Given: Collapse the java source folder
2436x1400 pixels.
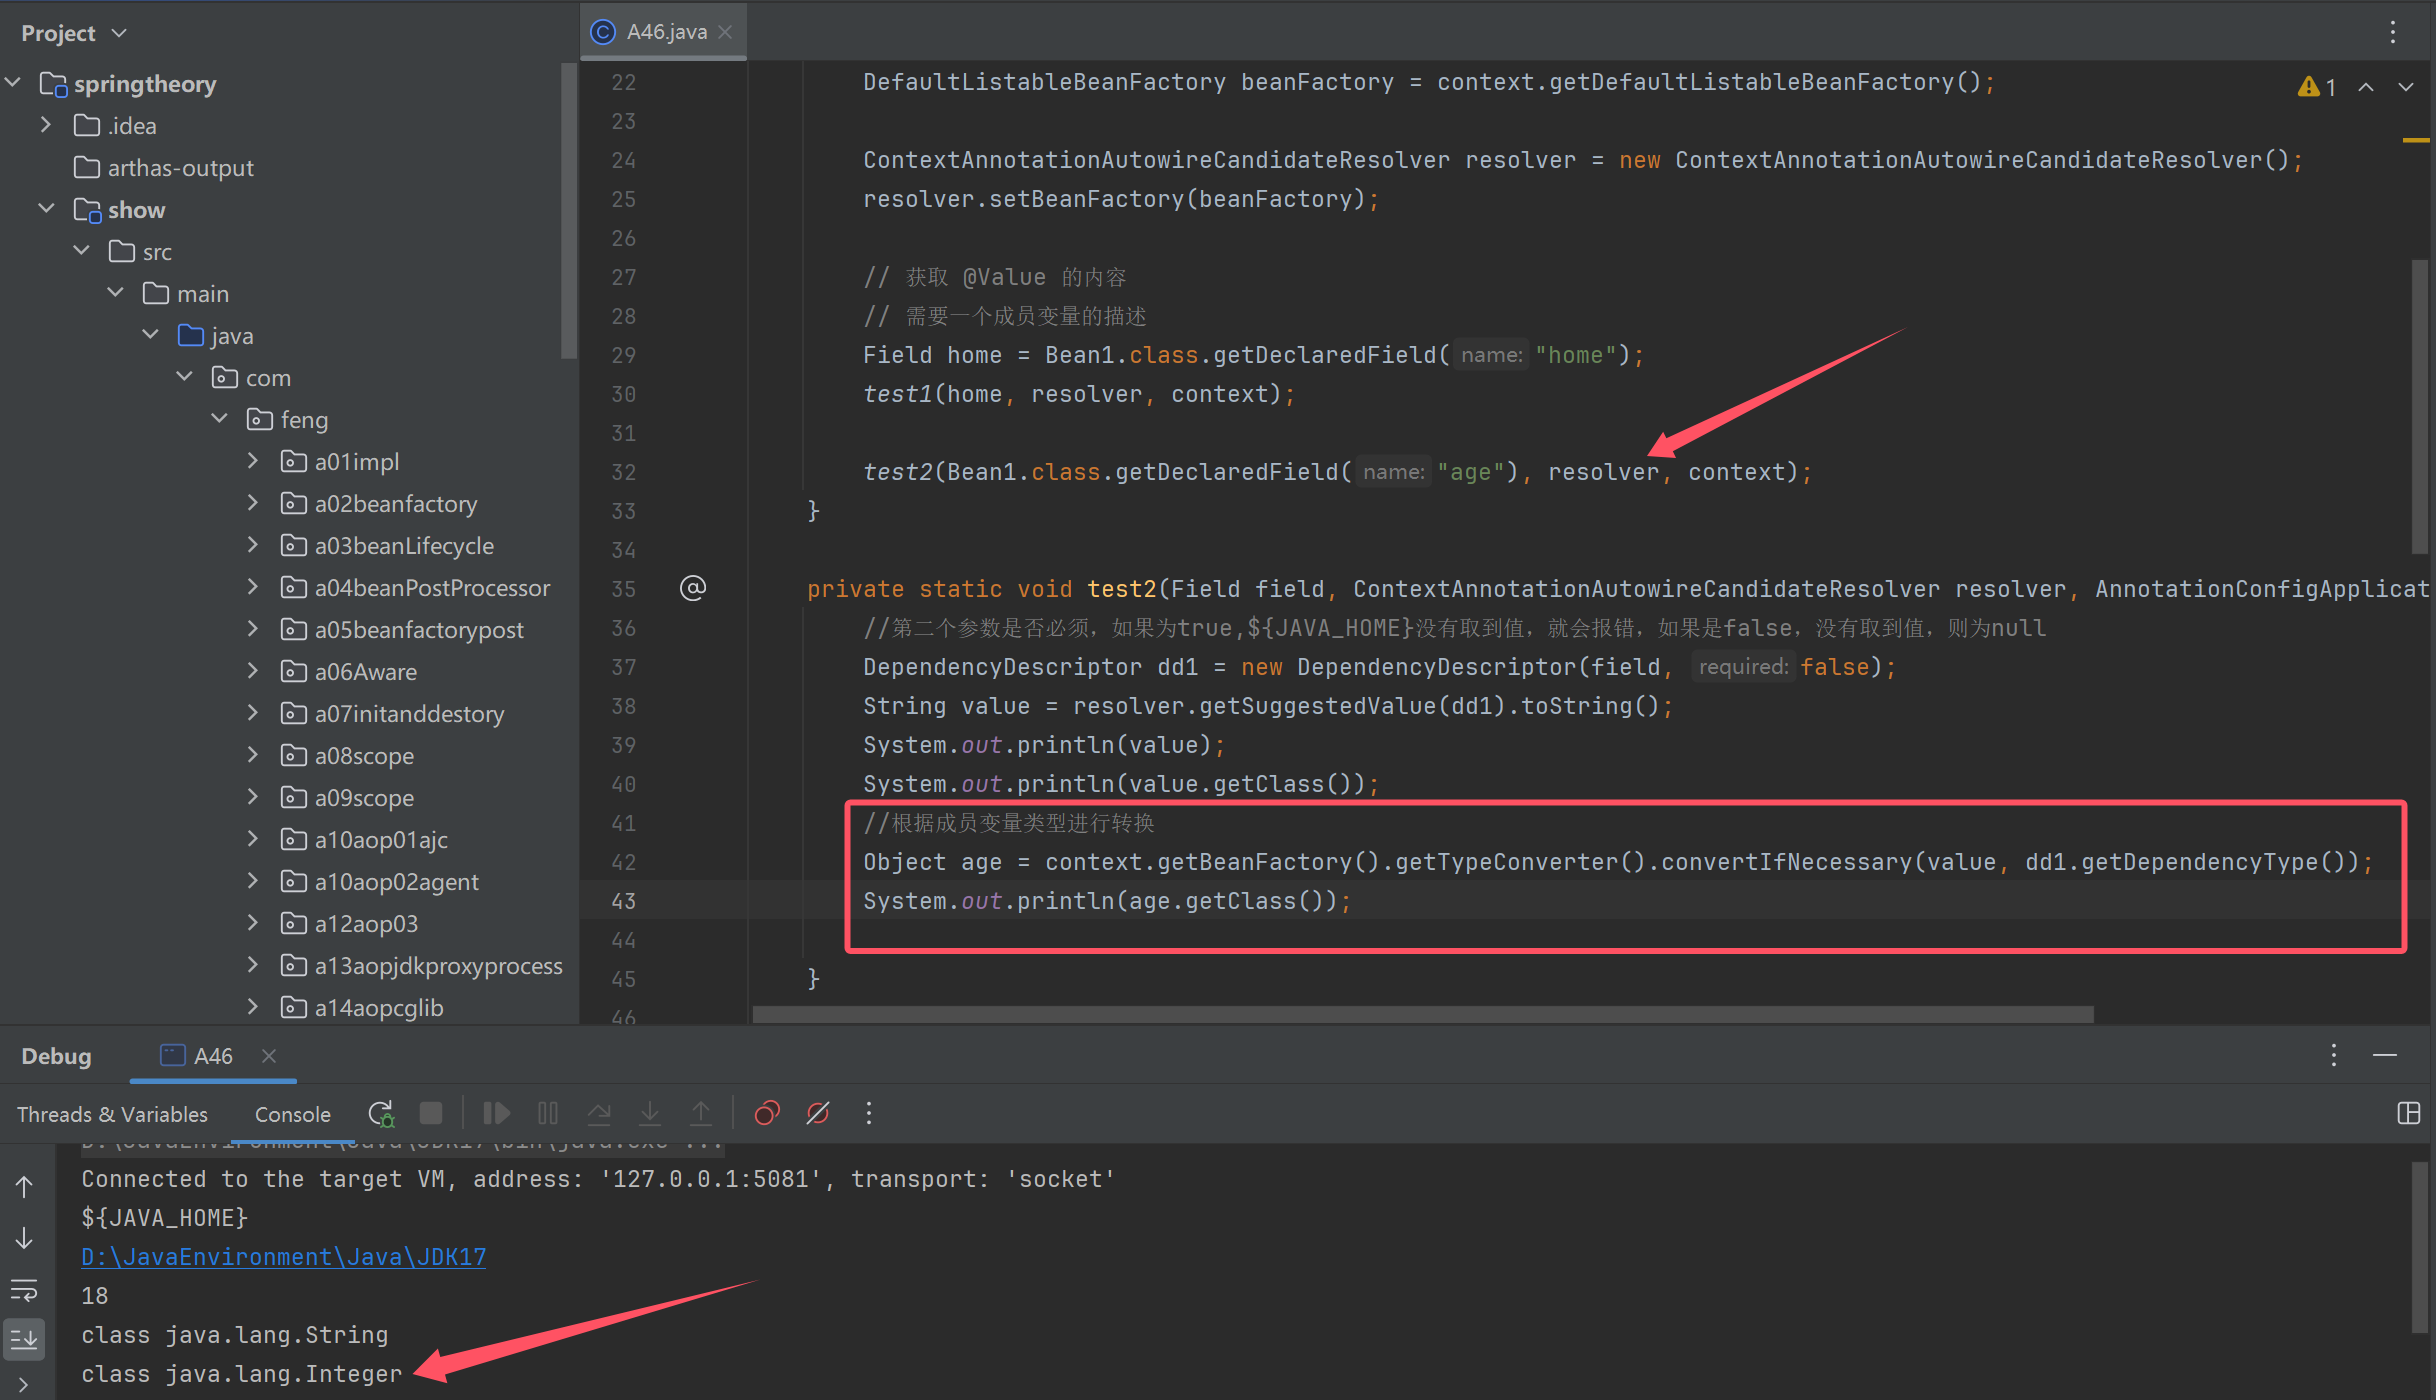Looking at the screenshot, I should [151, 335].
